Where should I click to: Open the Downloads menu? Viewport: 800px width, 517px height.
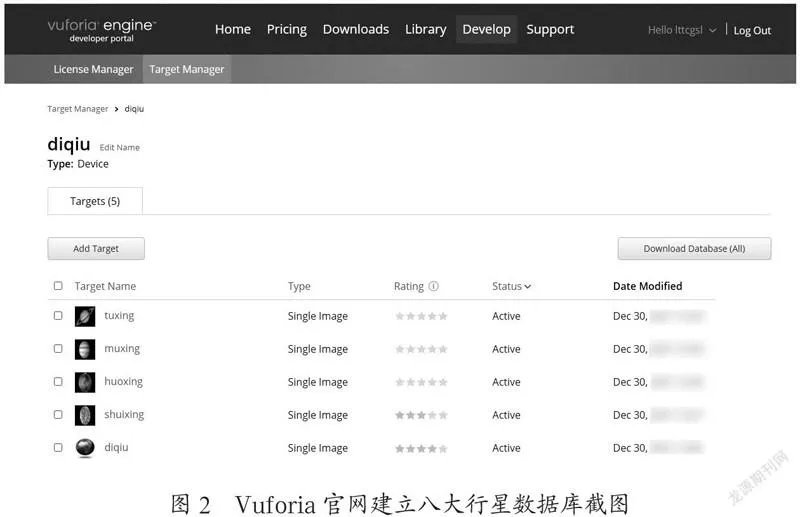tap(356, 30)
